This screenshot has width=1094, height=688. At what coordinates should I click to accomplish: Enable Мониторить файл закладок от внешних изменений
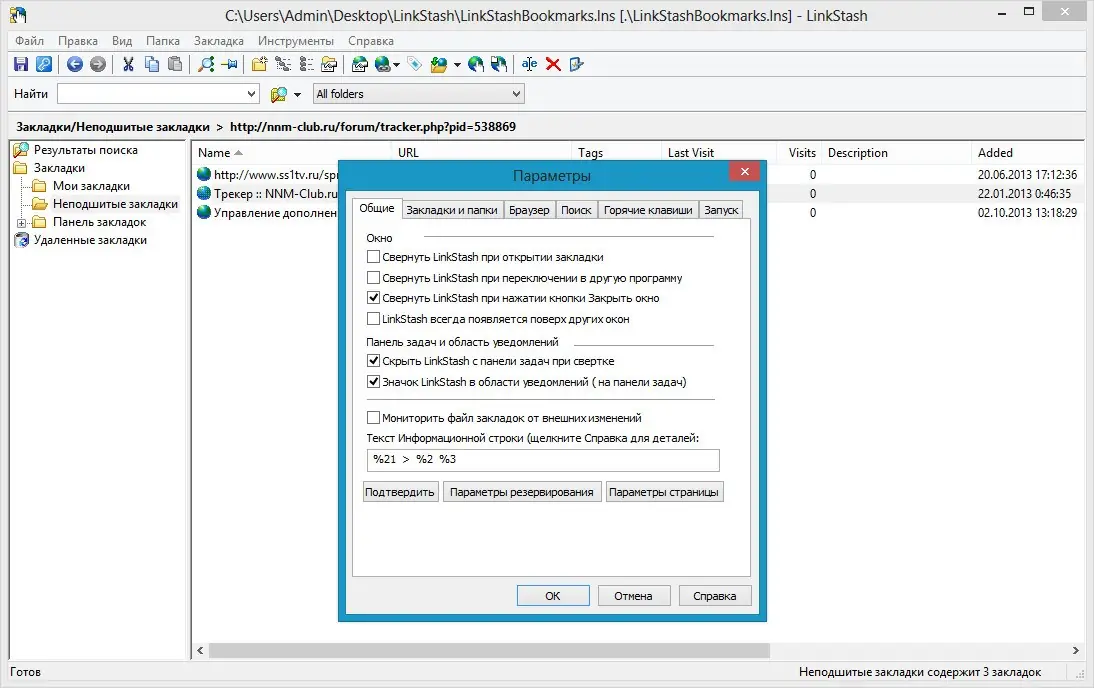pyautogui.click(x=373, y=418)
